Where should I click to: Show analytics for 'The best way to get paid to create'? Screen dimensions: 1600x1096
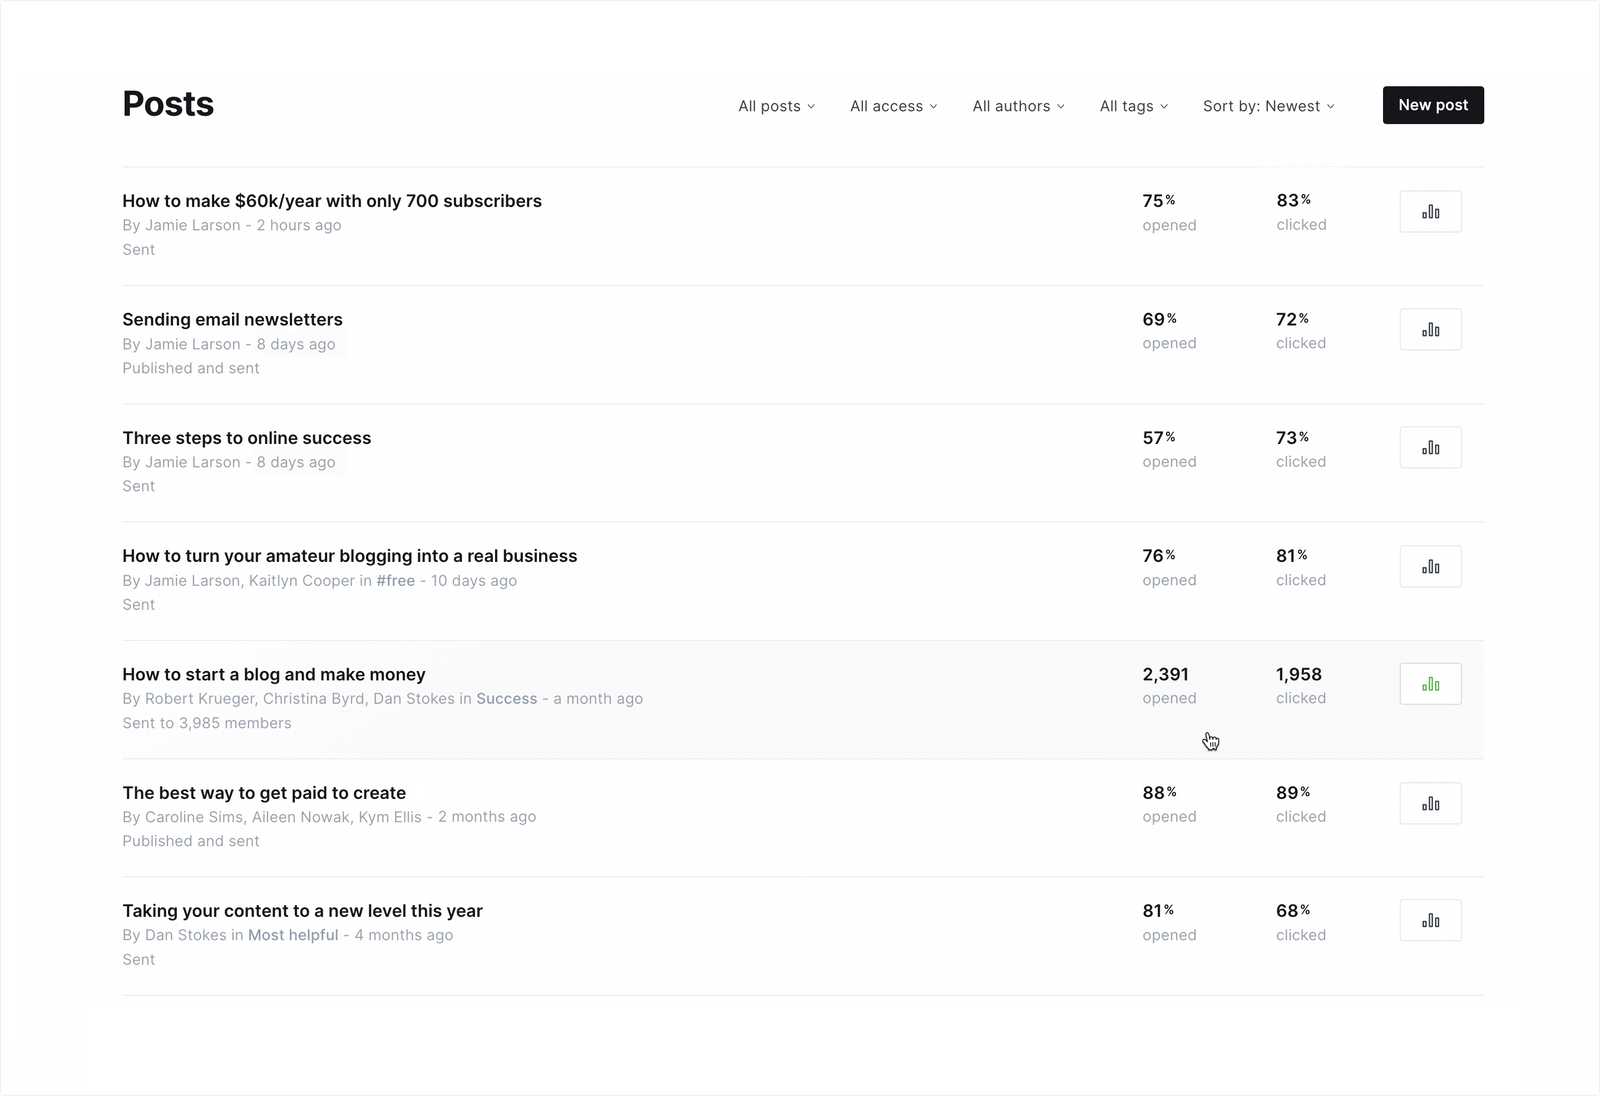pyautogui.click(x=1430, y=804)
